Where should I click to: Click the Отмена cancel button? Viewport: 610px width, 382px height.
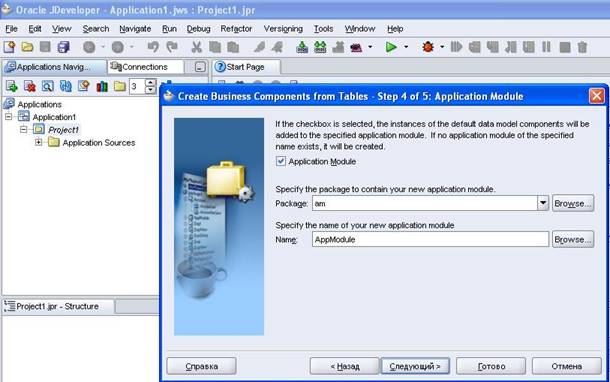click(566, 366)
